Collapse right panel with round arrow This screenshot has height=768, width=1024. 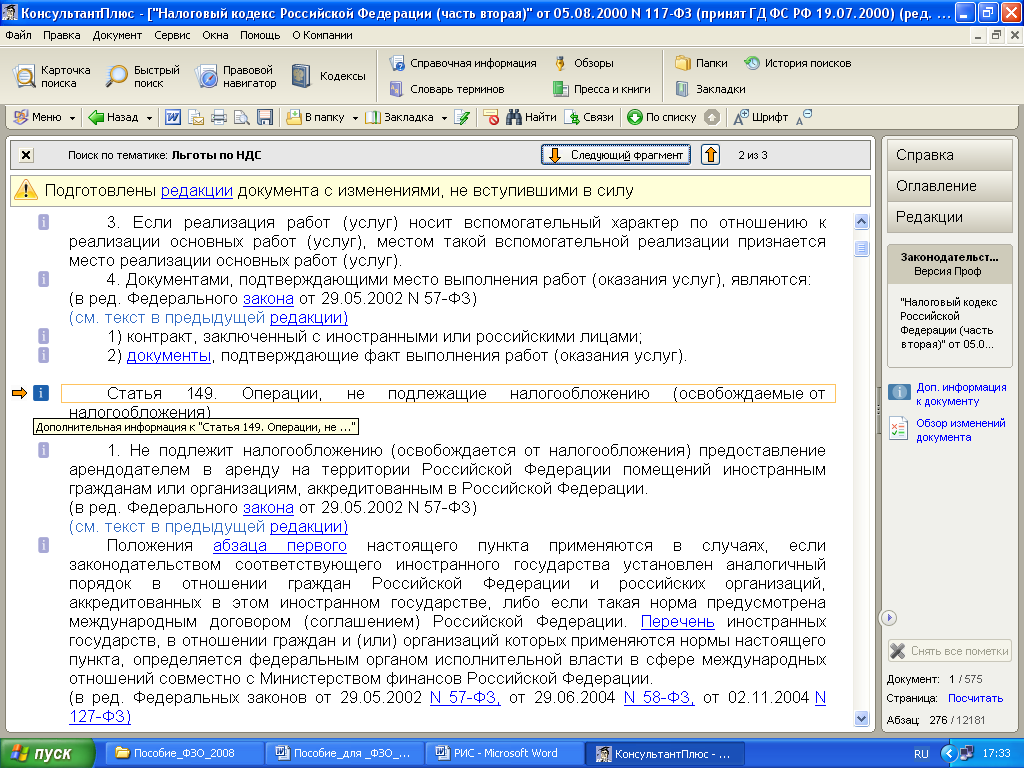(889, 618)
